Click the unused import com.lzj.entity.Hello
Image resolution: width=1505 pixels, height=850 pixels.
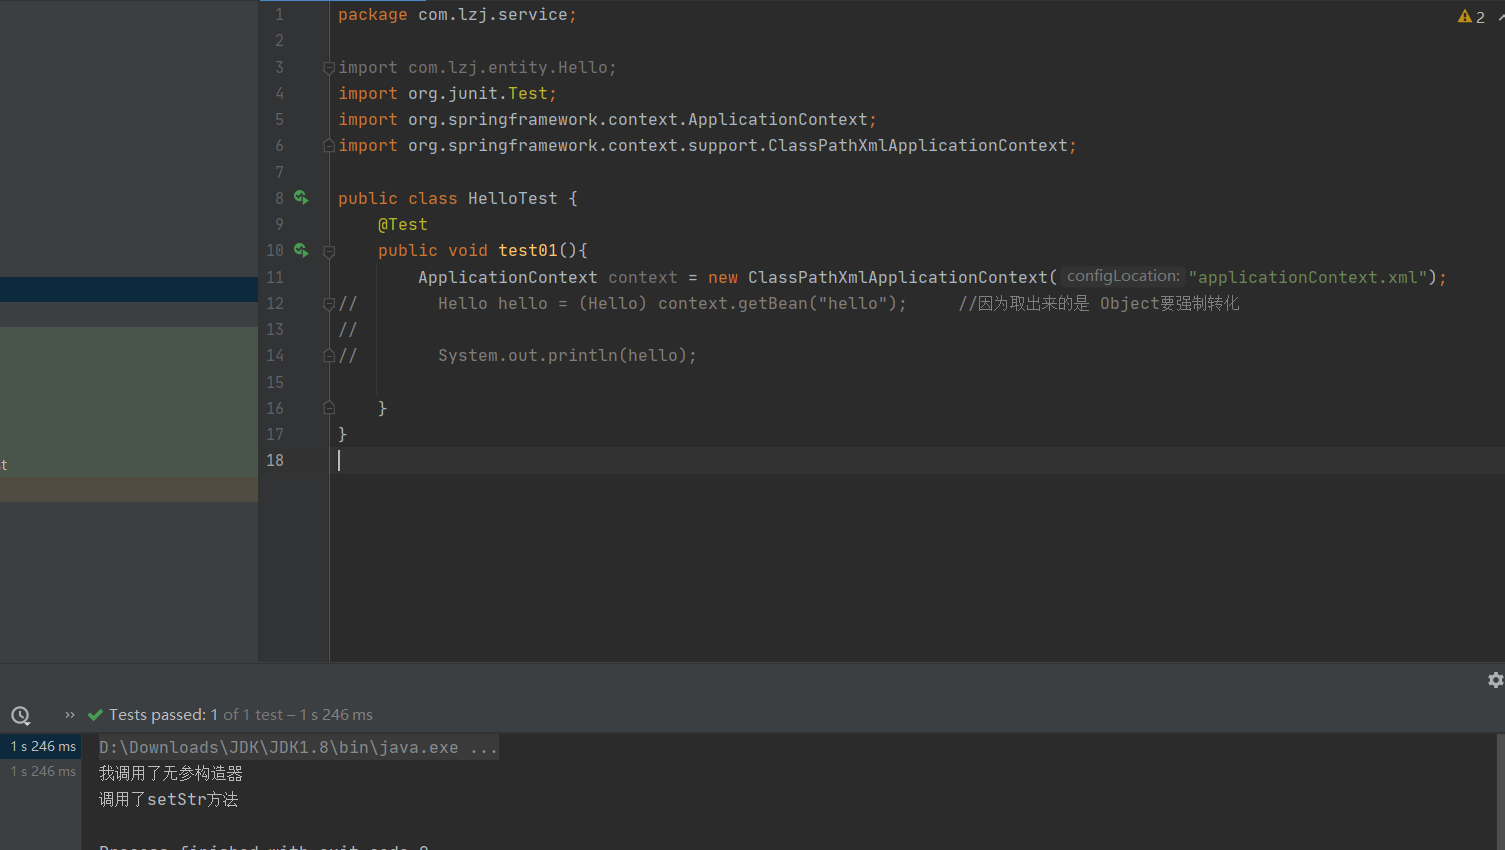(477, 67)
